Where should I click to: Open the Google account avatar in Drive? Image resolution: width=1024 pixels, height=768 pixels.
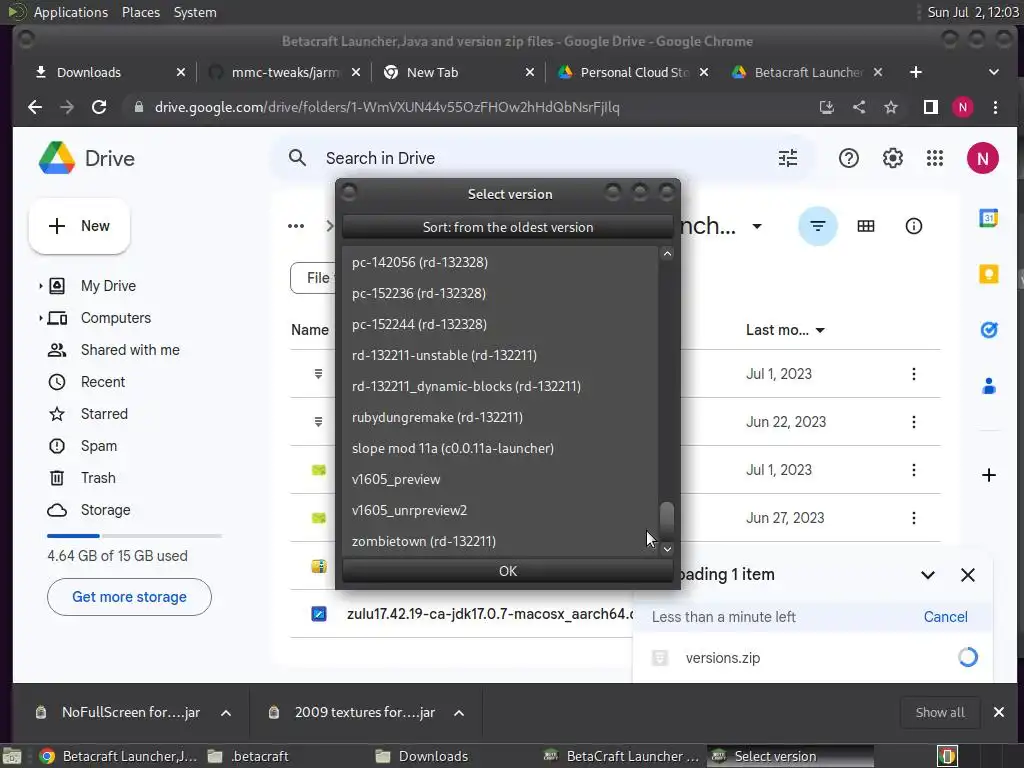click(x=983, y=158)
